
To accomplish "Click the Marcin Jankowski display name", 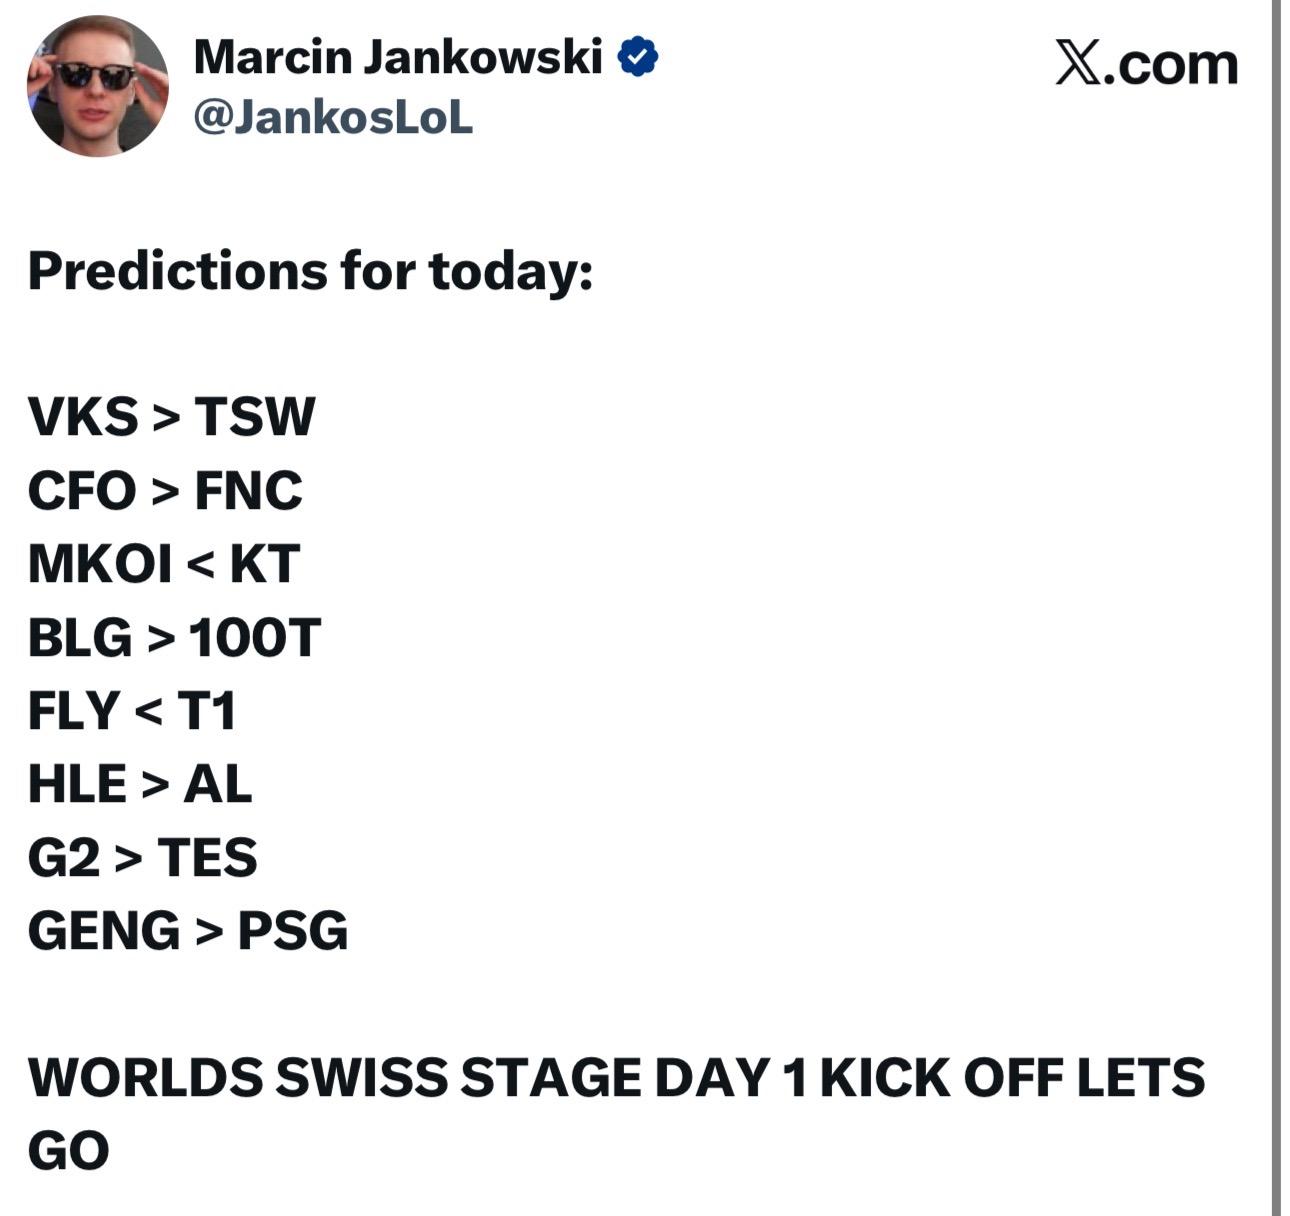I will [x=397, y=57].
